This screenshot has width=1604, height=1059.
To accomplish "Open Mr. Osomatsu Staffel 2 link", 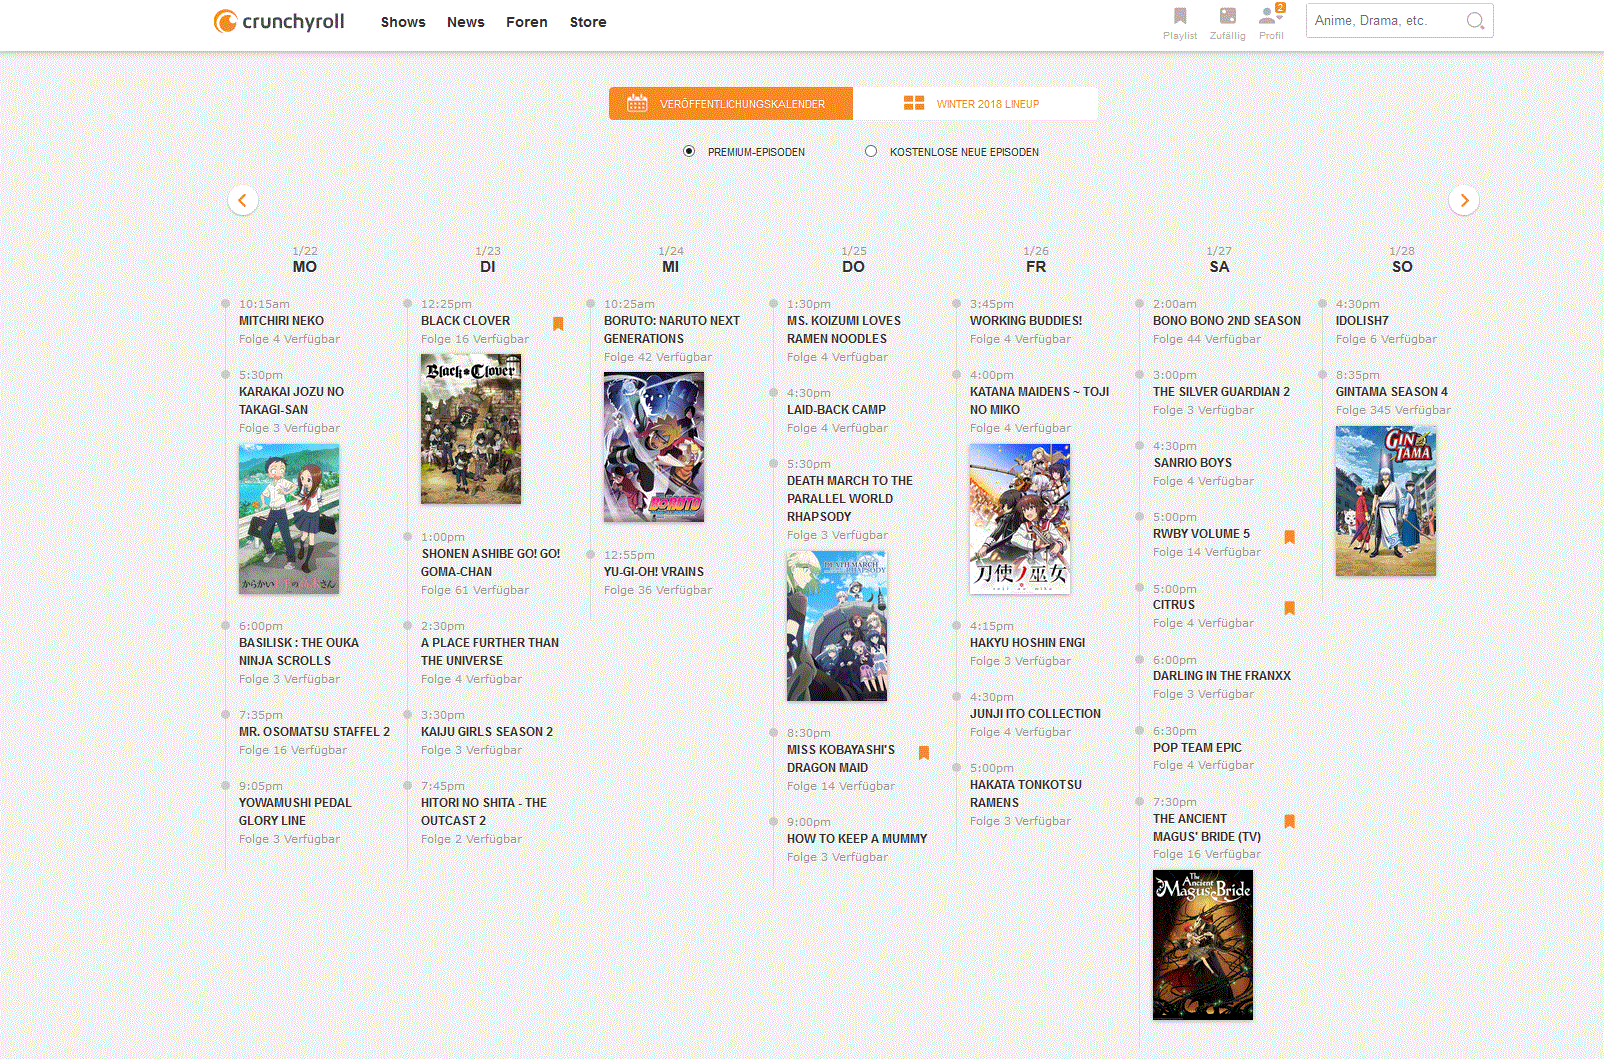I will click(314, 732).
